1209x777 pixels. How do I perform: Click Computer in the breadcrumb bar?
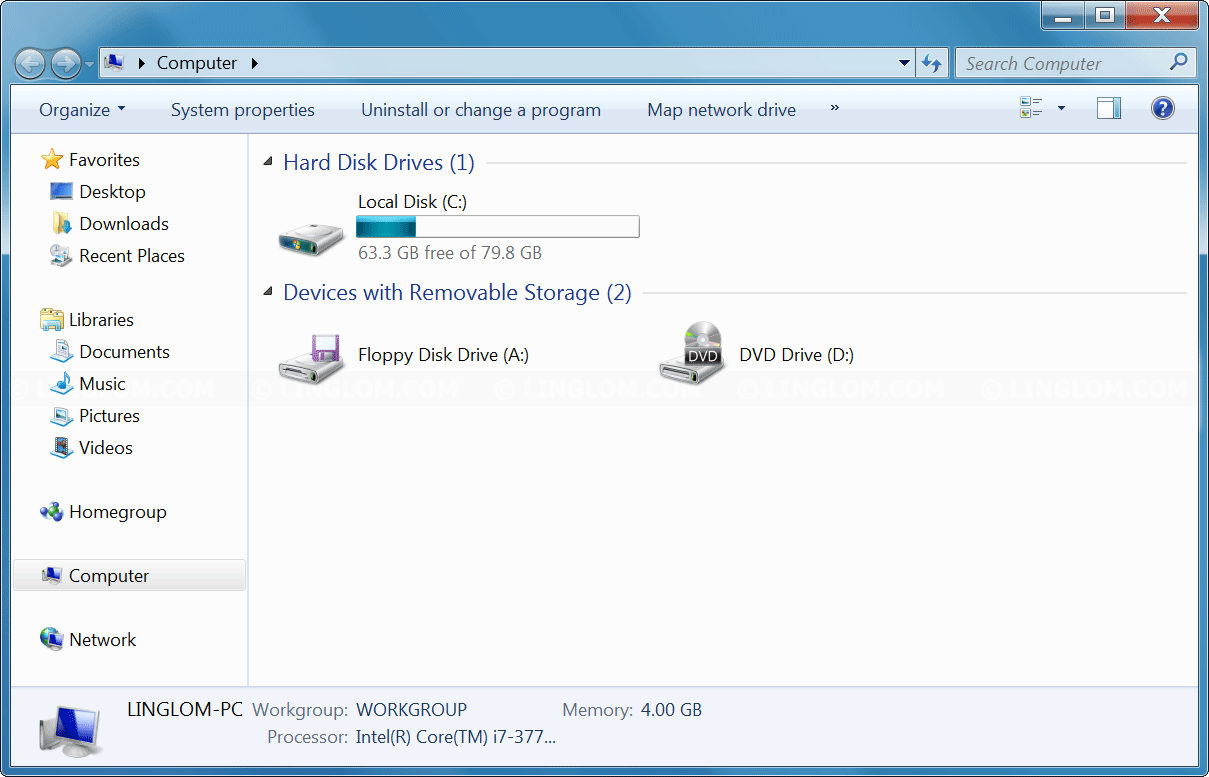[197, 62]
